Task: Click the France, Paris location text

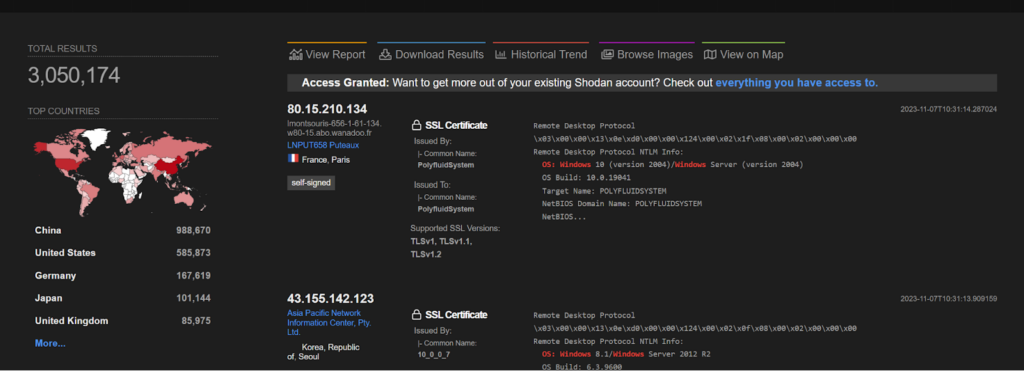Action: pos(325,159)
